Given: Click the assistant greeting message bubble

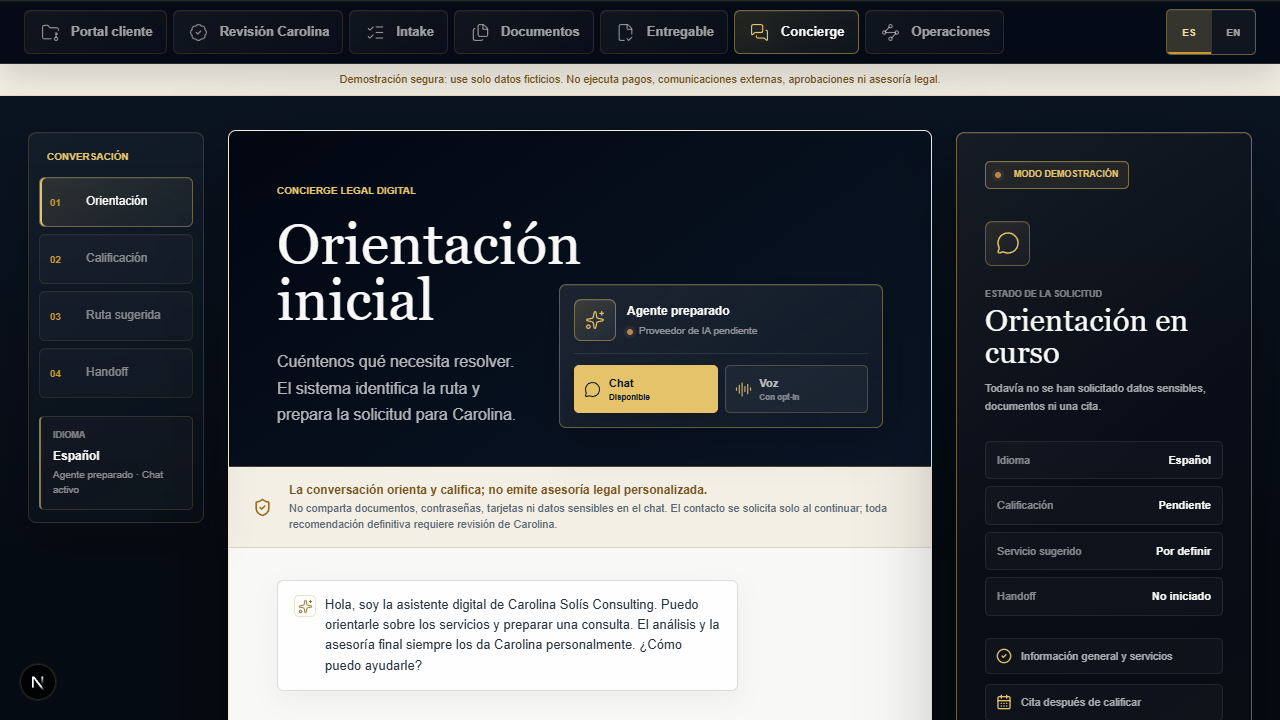Looking at the screenshot, I should click(x=507, y=635).
